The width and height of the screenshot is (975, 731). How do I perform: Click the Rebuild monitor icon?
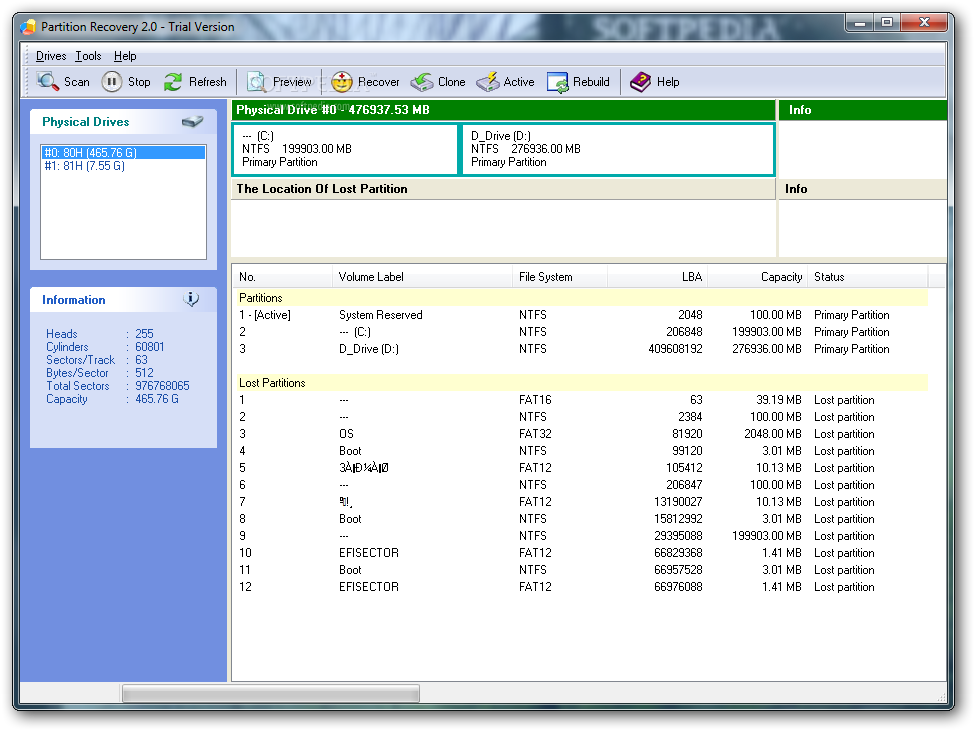[558, 81]
